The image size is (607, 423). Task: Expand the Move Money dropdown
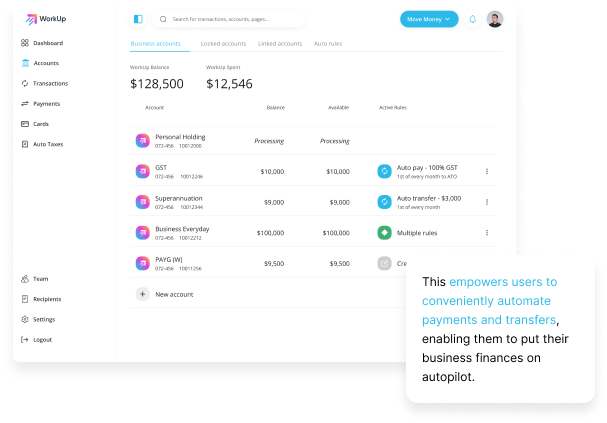(429, 19)
